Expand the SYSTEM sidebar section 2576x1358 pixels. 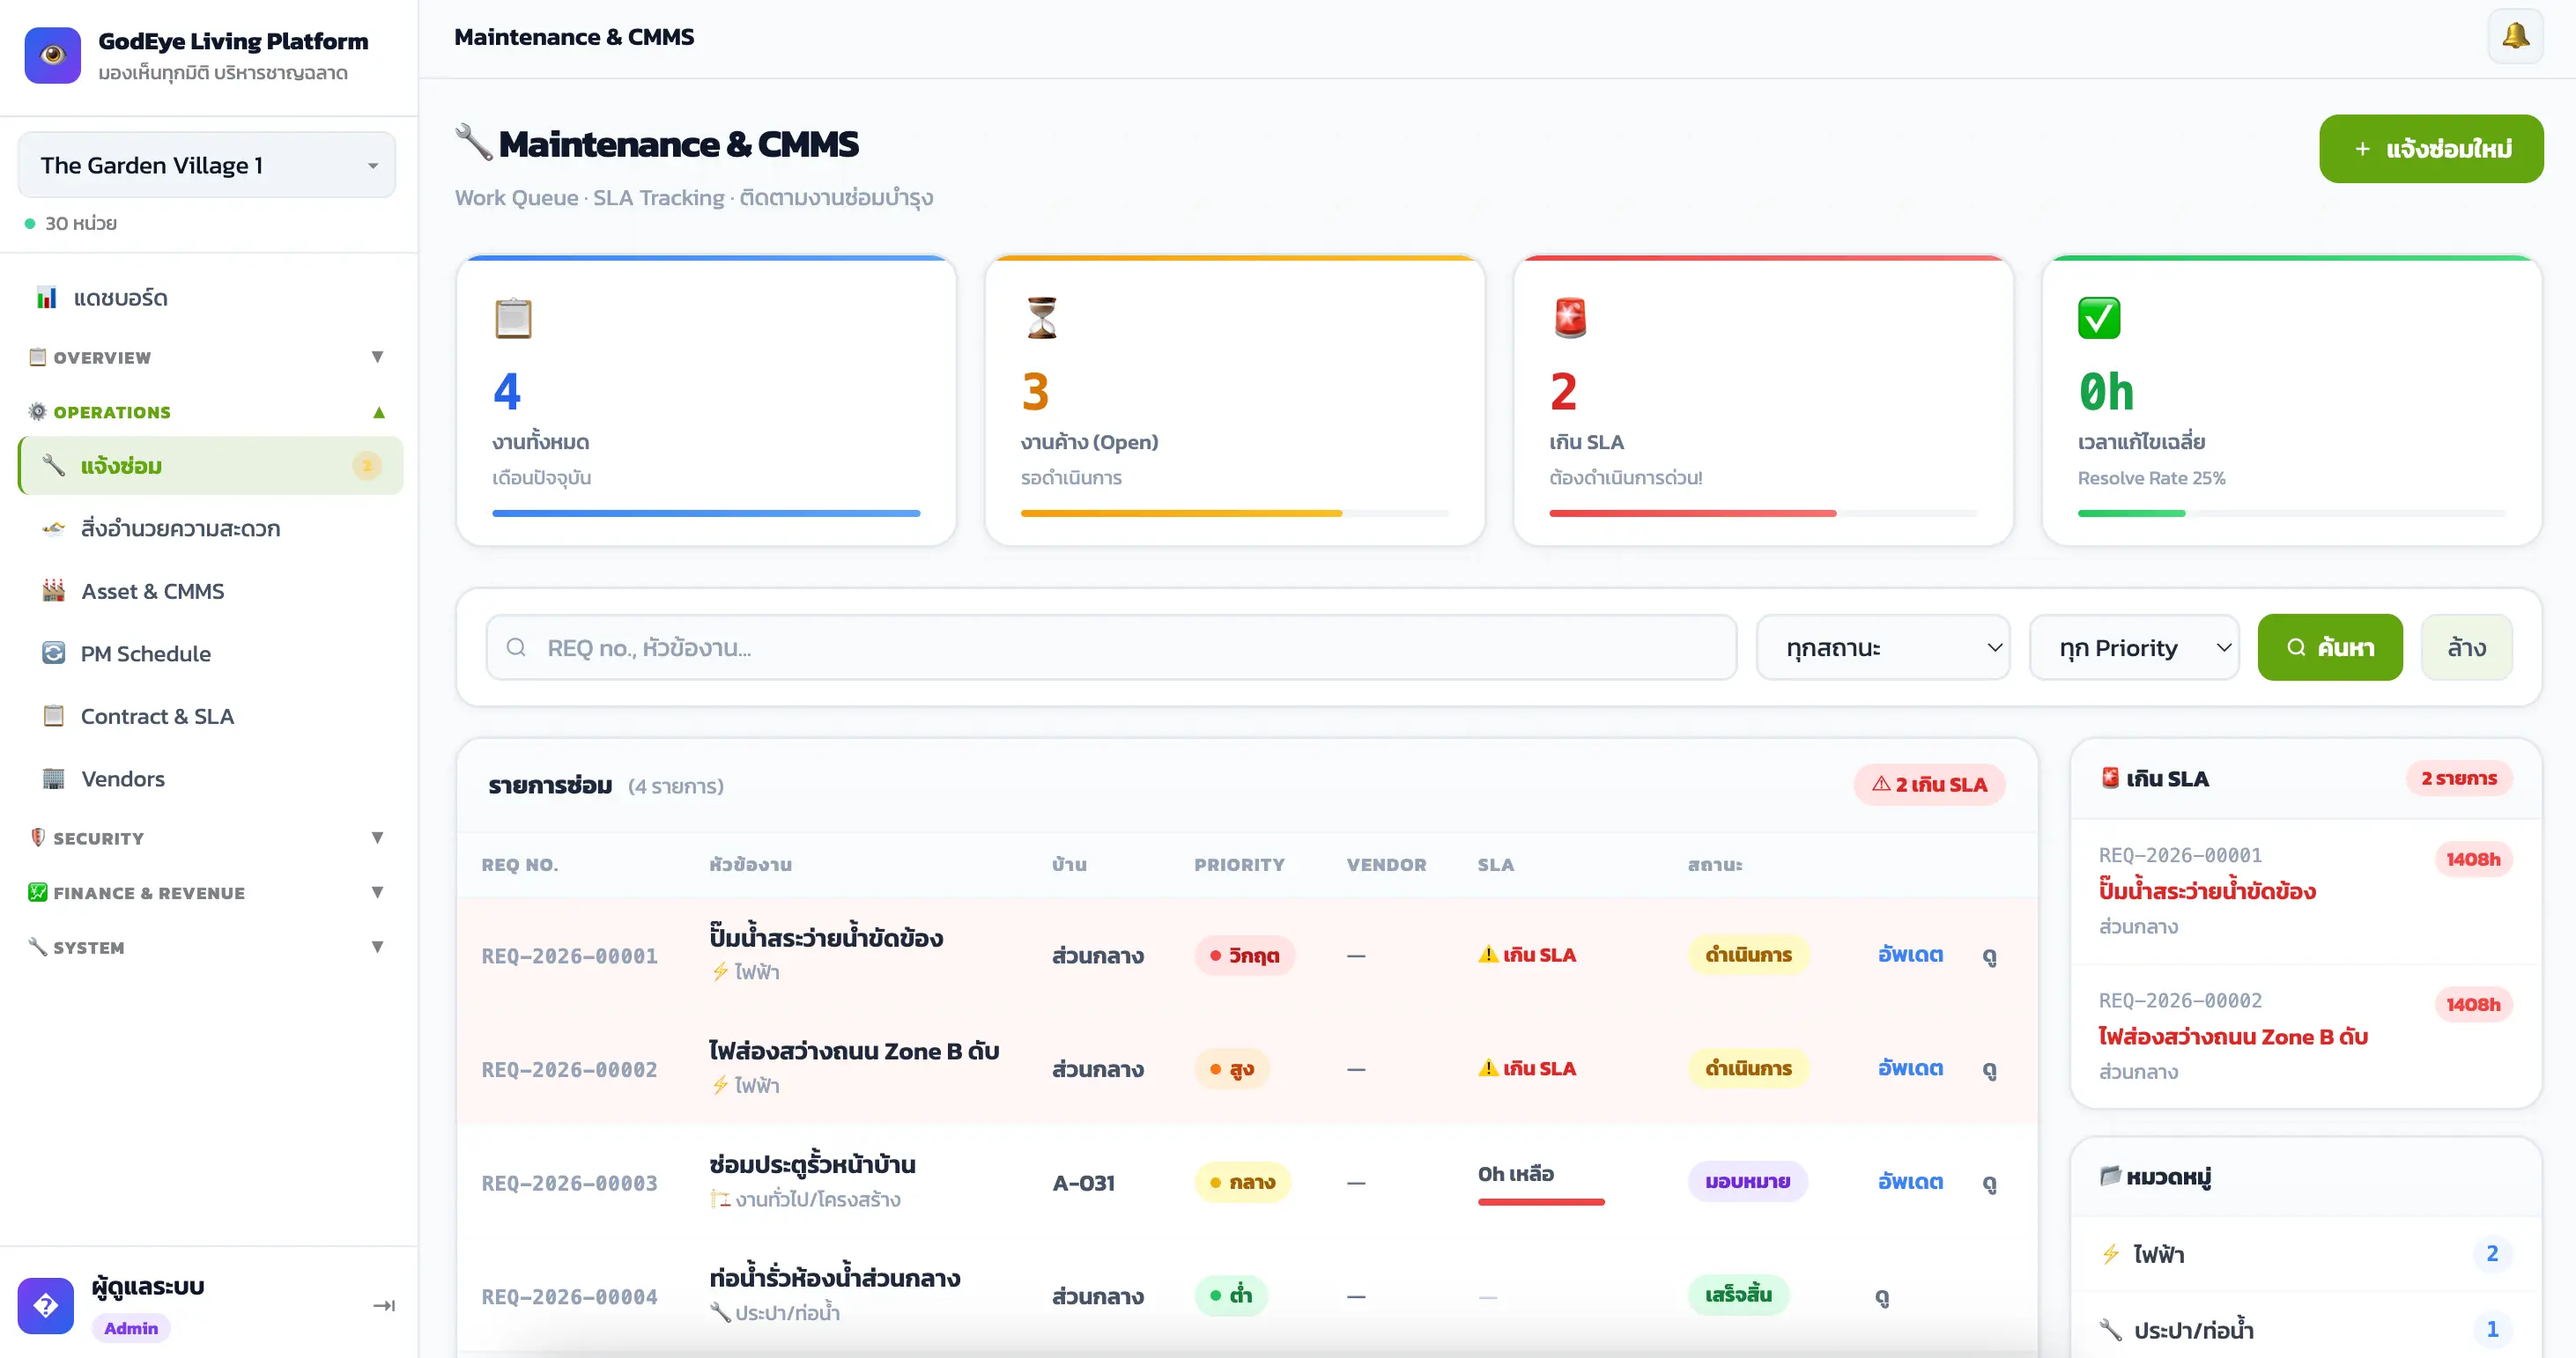[207, 947]
